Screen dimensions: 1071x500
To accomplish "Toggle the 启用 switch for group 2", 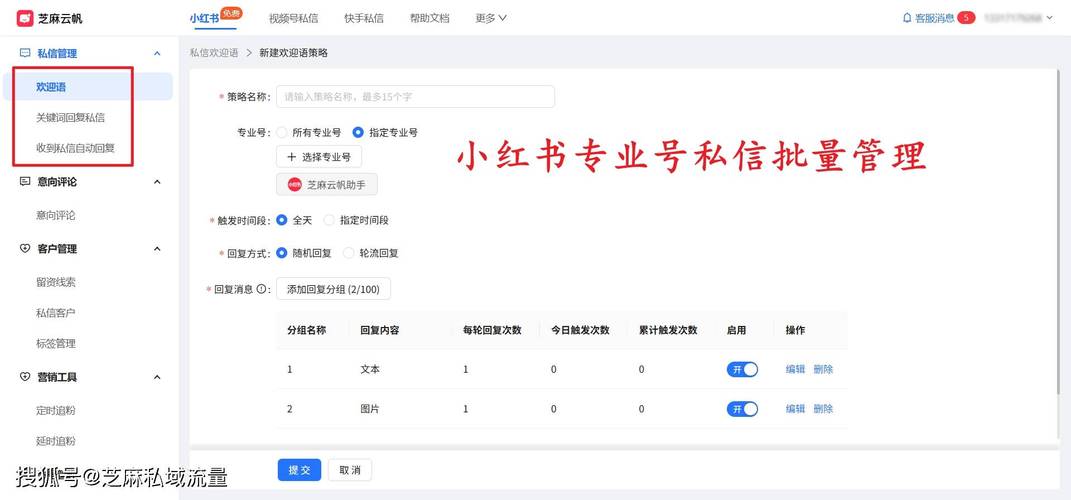I will point(742,409).
